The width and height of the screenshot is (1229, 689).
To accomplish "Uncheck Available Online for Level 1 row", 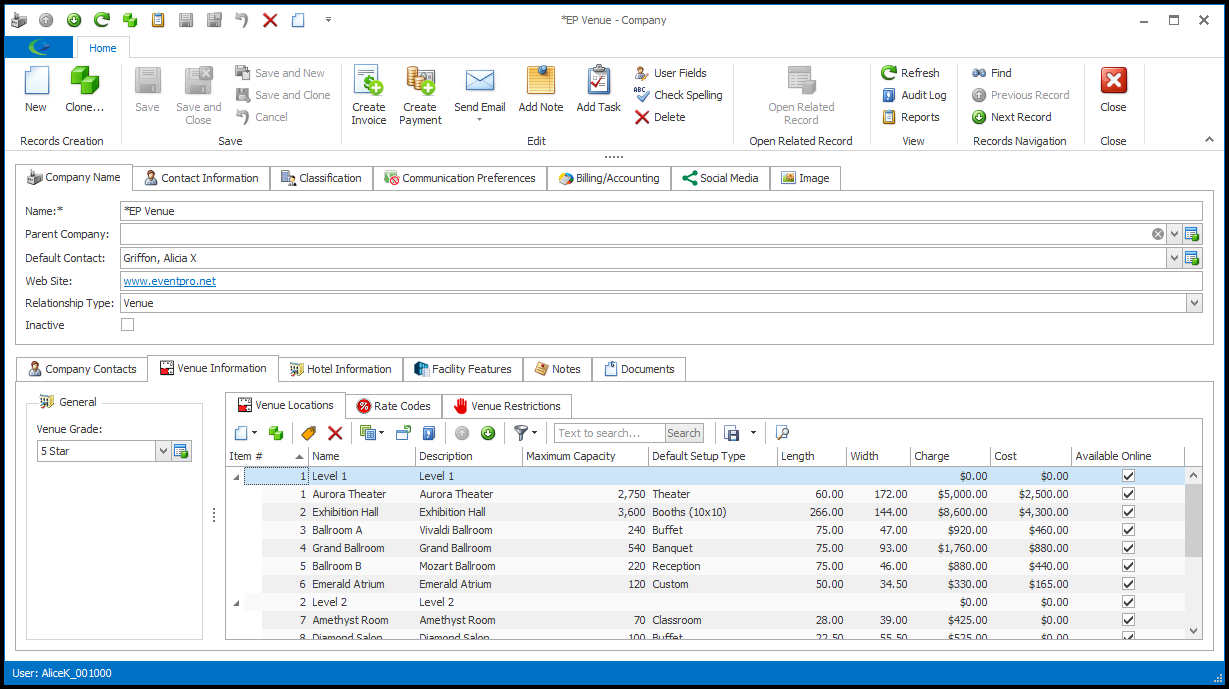I will [x=1128, y=476].
